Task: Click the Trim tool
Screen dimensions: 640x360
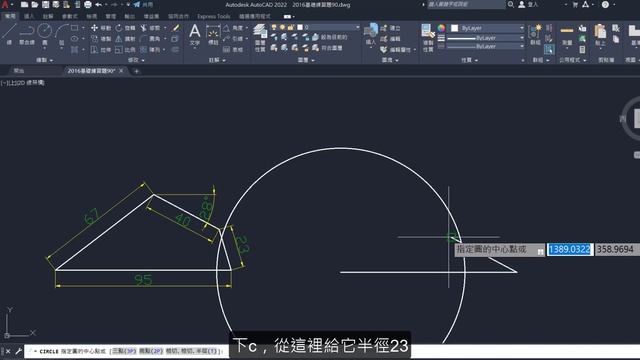Action: 149,28
